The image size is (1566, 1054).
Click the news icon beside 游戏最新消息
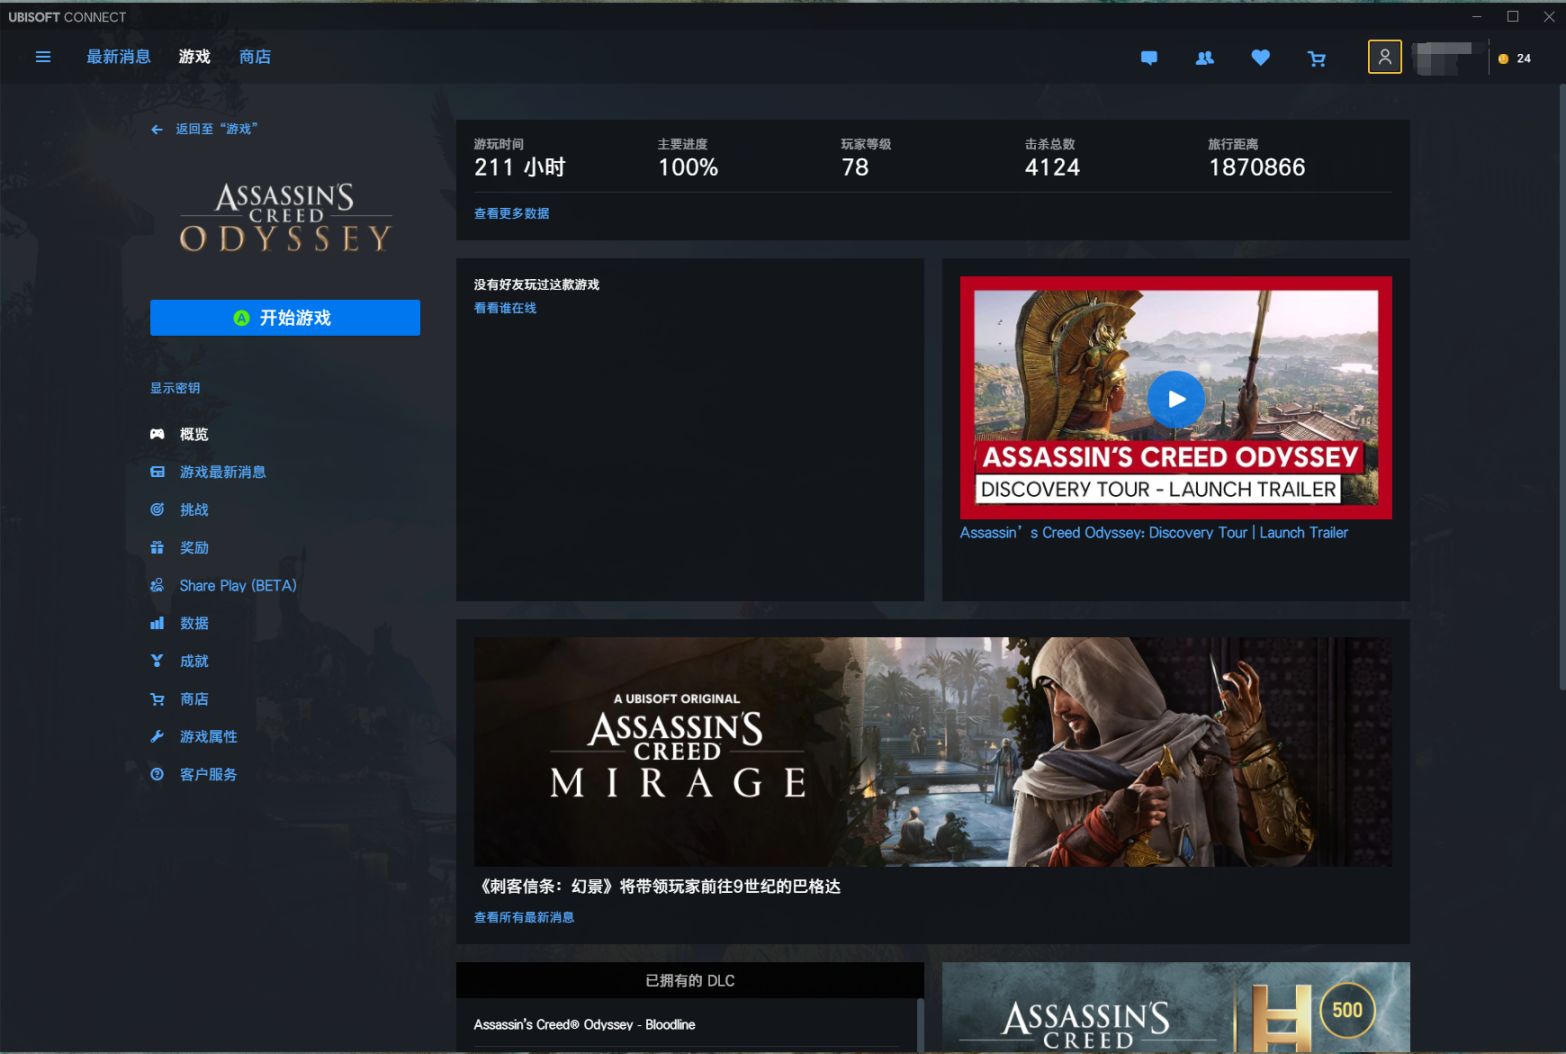pos(157,472)
